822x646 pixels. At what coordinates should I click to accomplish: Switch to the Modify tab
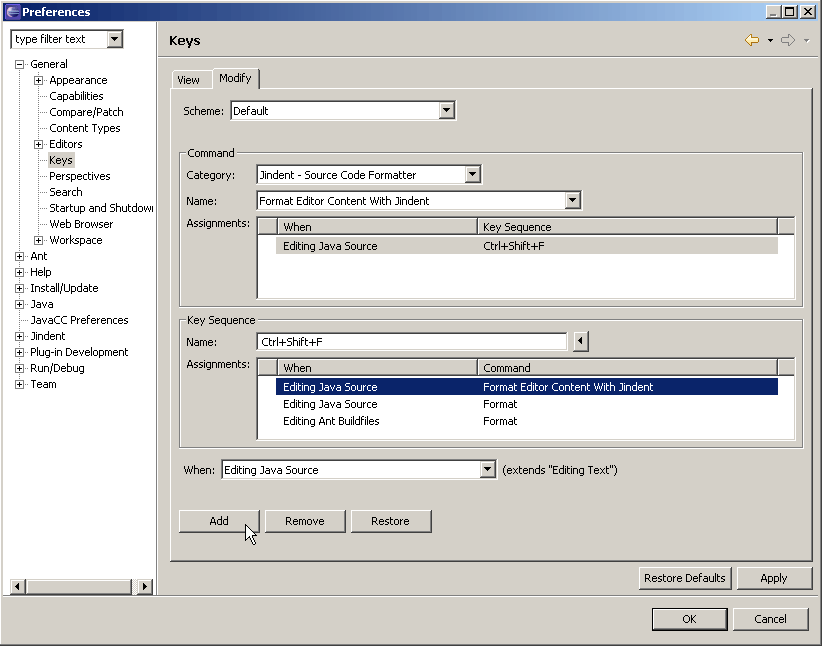[x=236, y=78]
